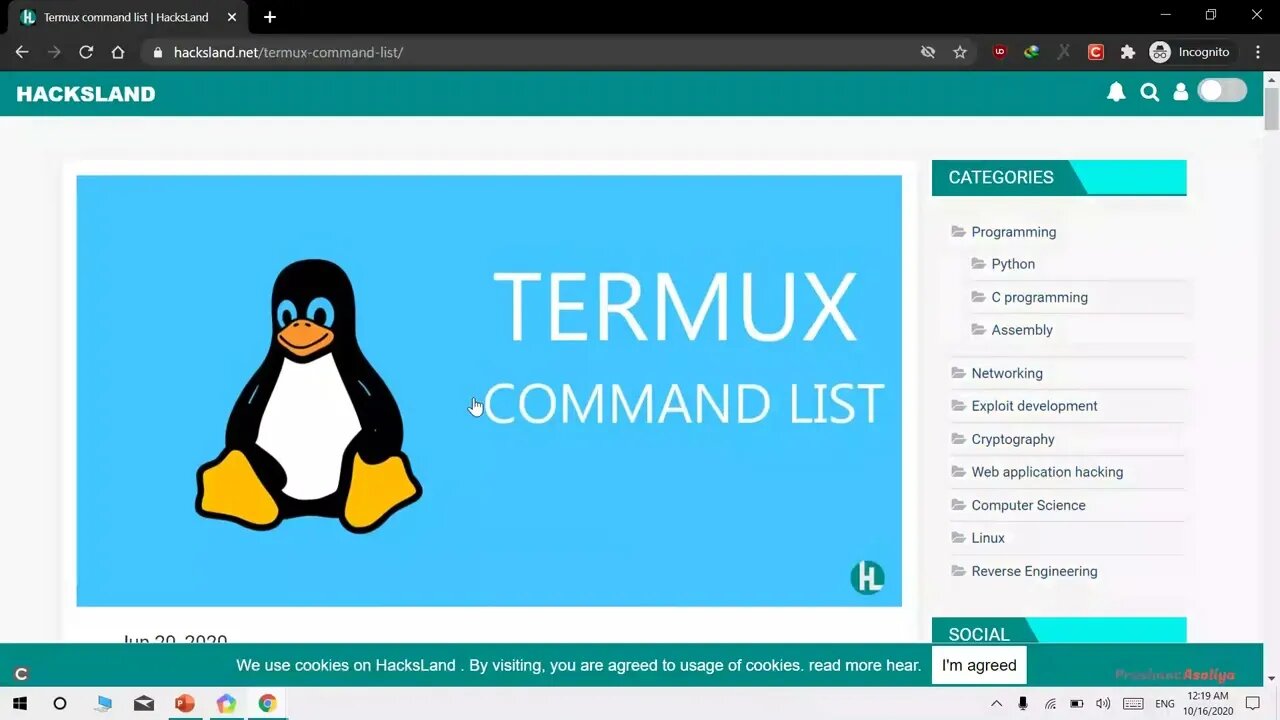Screen dimensions: 1280x720
Task: Open the Networking category
Action: [1007, 373]
